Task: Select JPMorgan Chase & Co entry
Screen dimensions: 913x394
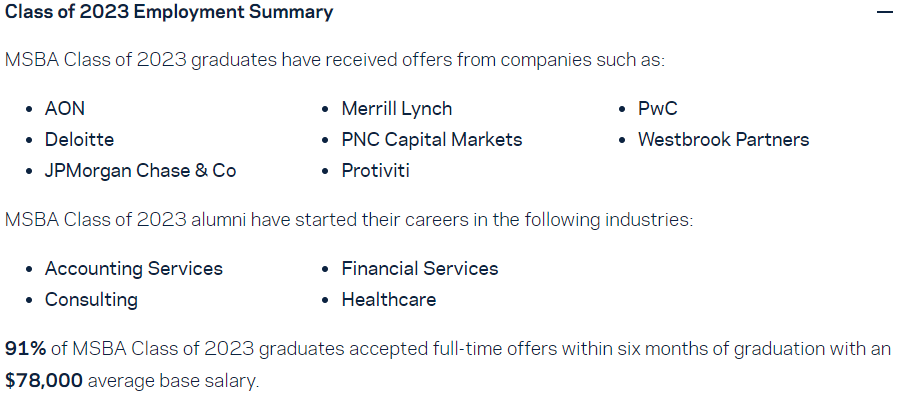Action: (x=140, y=171)
